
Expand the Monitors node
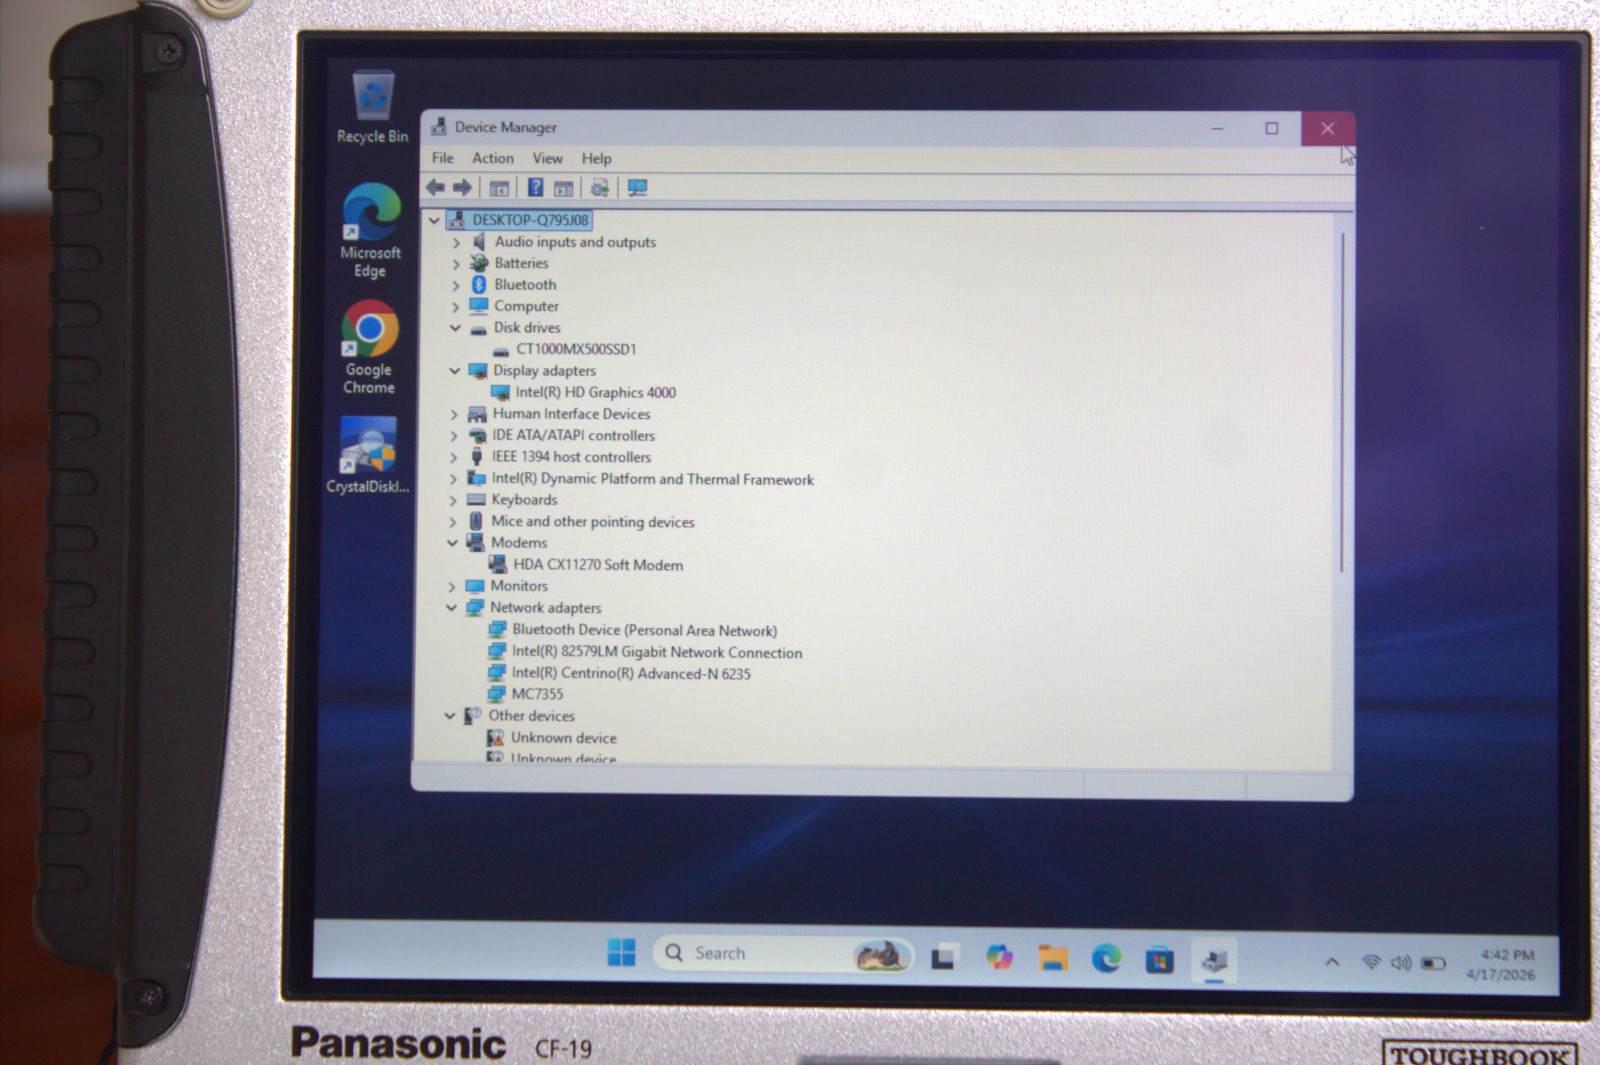[x=452, y=587]
